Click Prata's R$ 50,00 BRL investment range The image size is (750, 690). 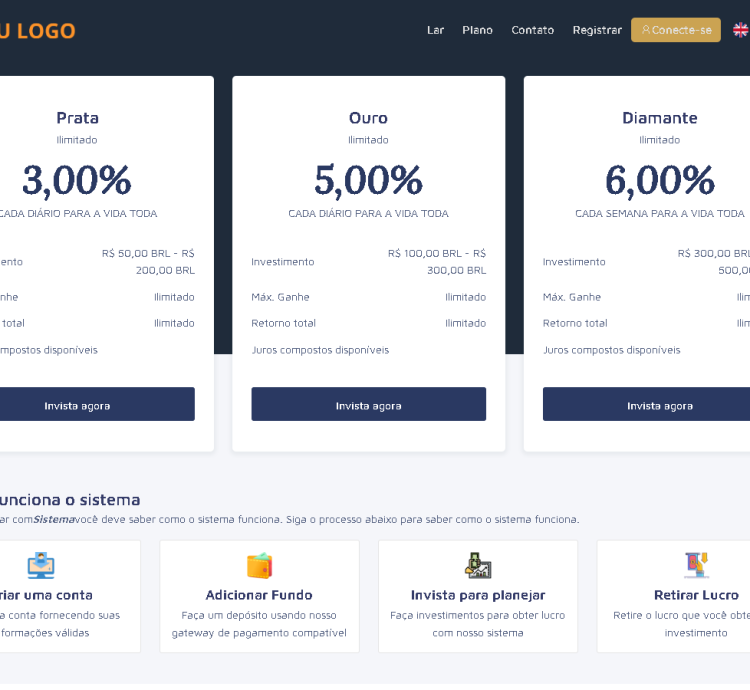pos(148,262)
